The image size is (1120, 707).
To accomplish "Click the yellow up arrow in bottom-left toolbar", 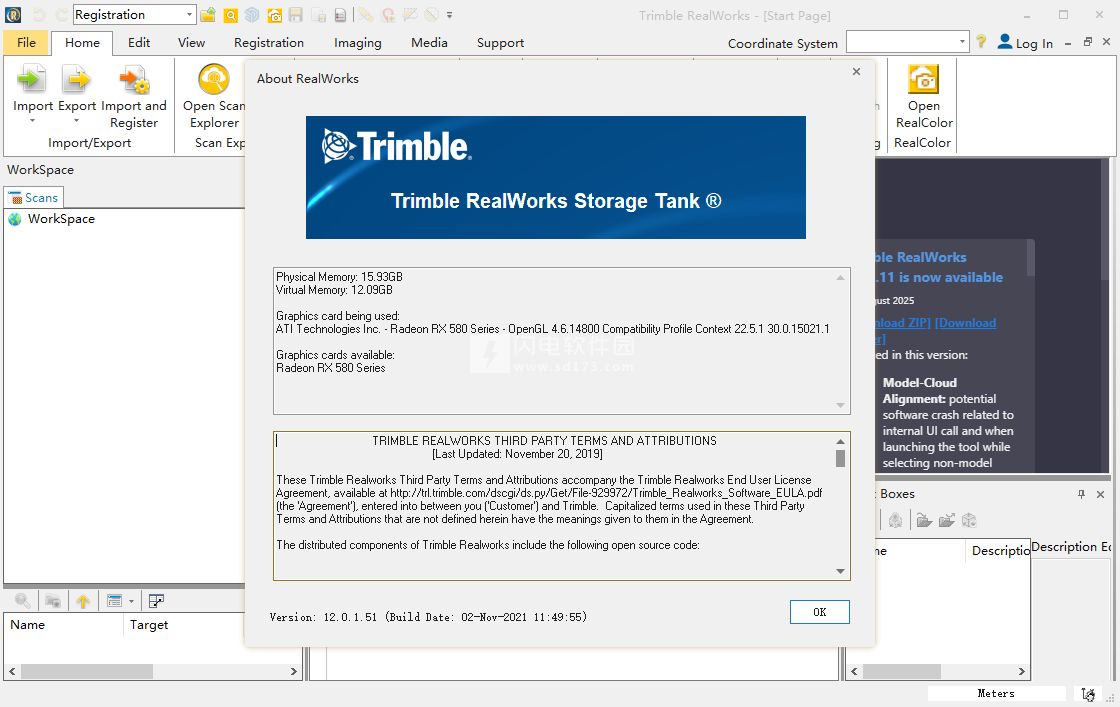I will [83, 601].
